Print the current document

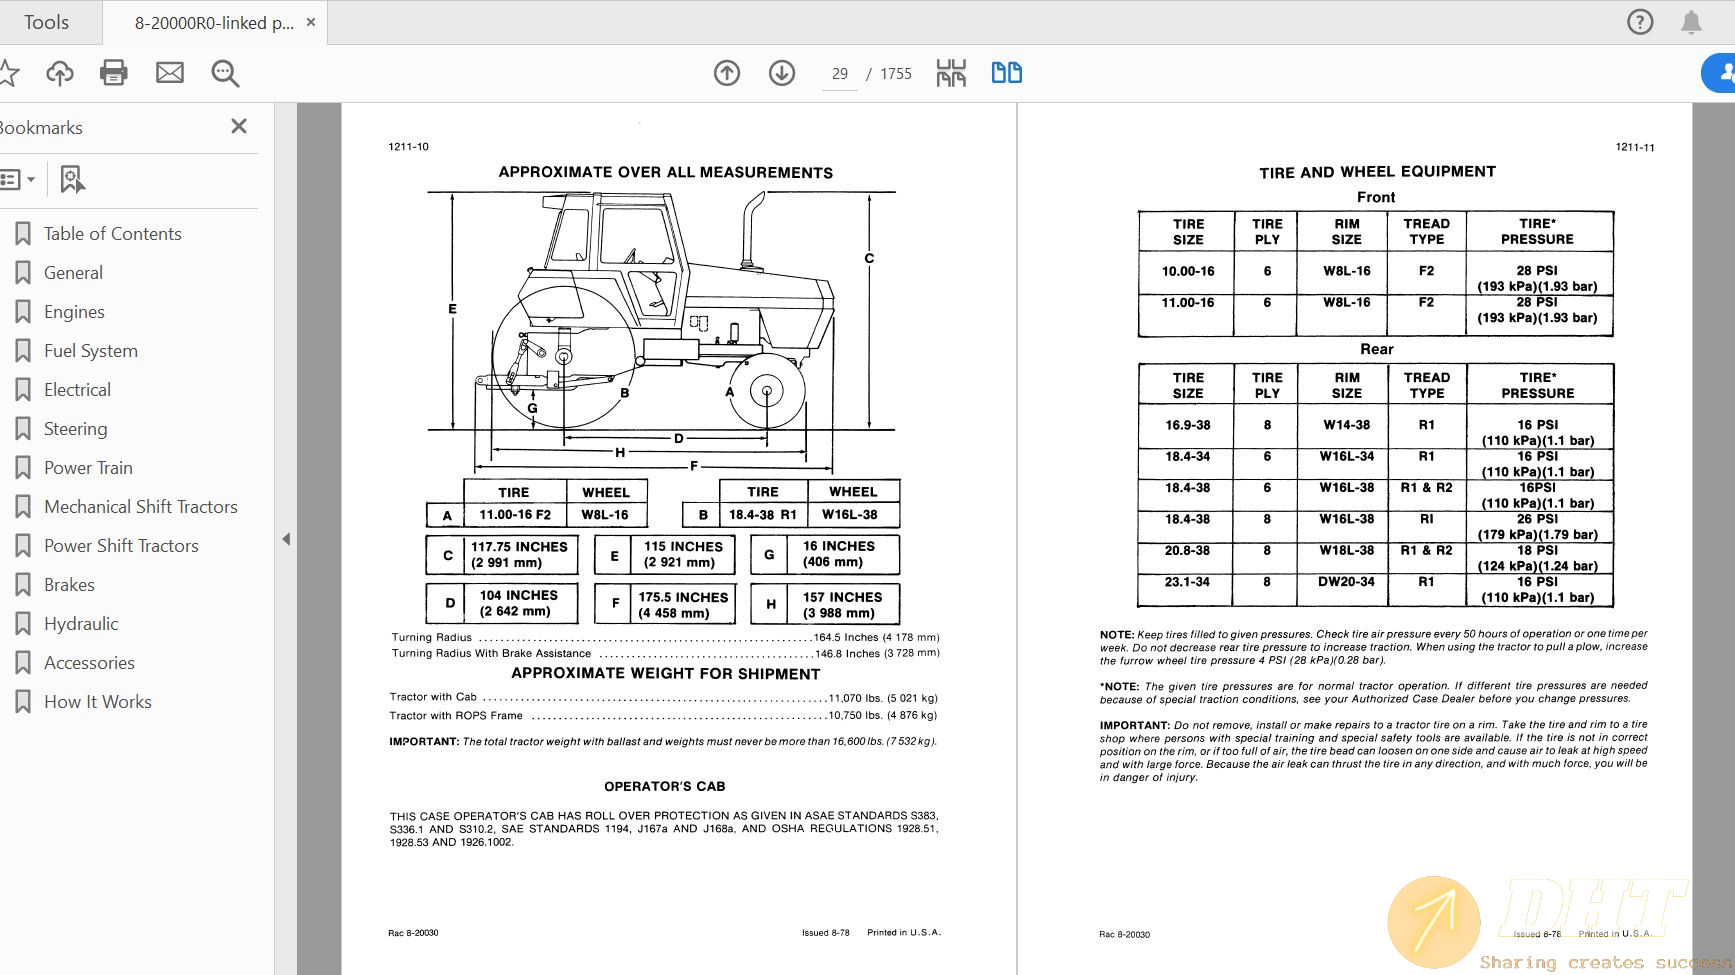coord(113,73)
